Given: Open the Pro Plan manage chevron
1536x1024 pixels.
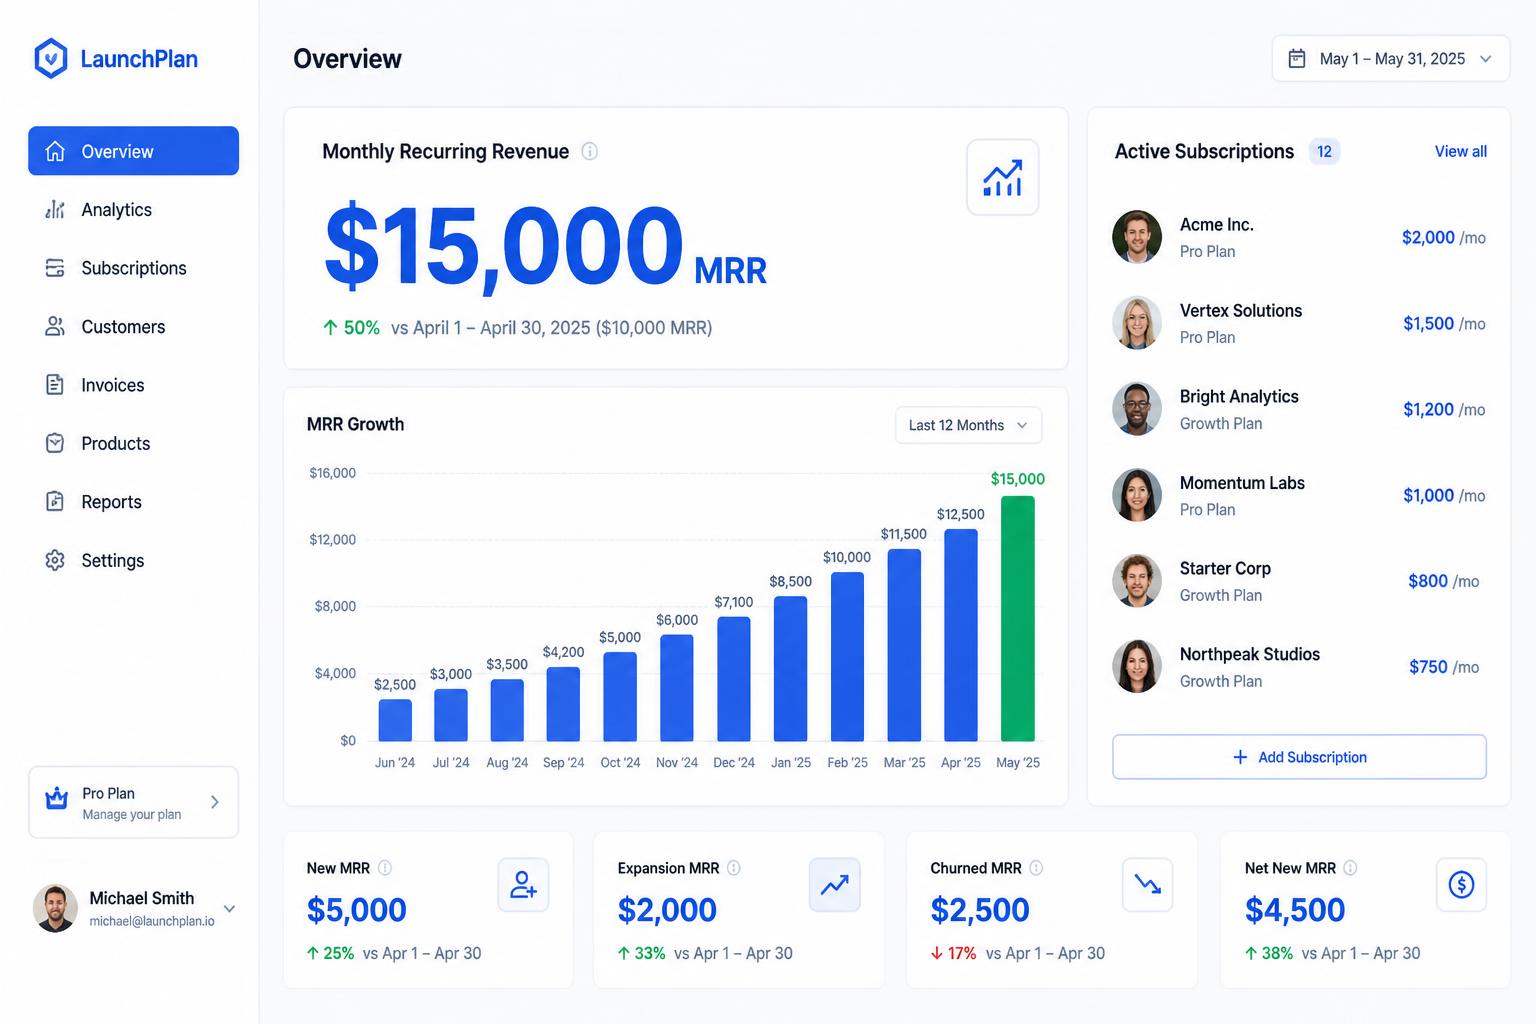Looking at the screenshot, I should click(214, 802).
